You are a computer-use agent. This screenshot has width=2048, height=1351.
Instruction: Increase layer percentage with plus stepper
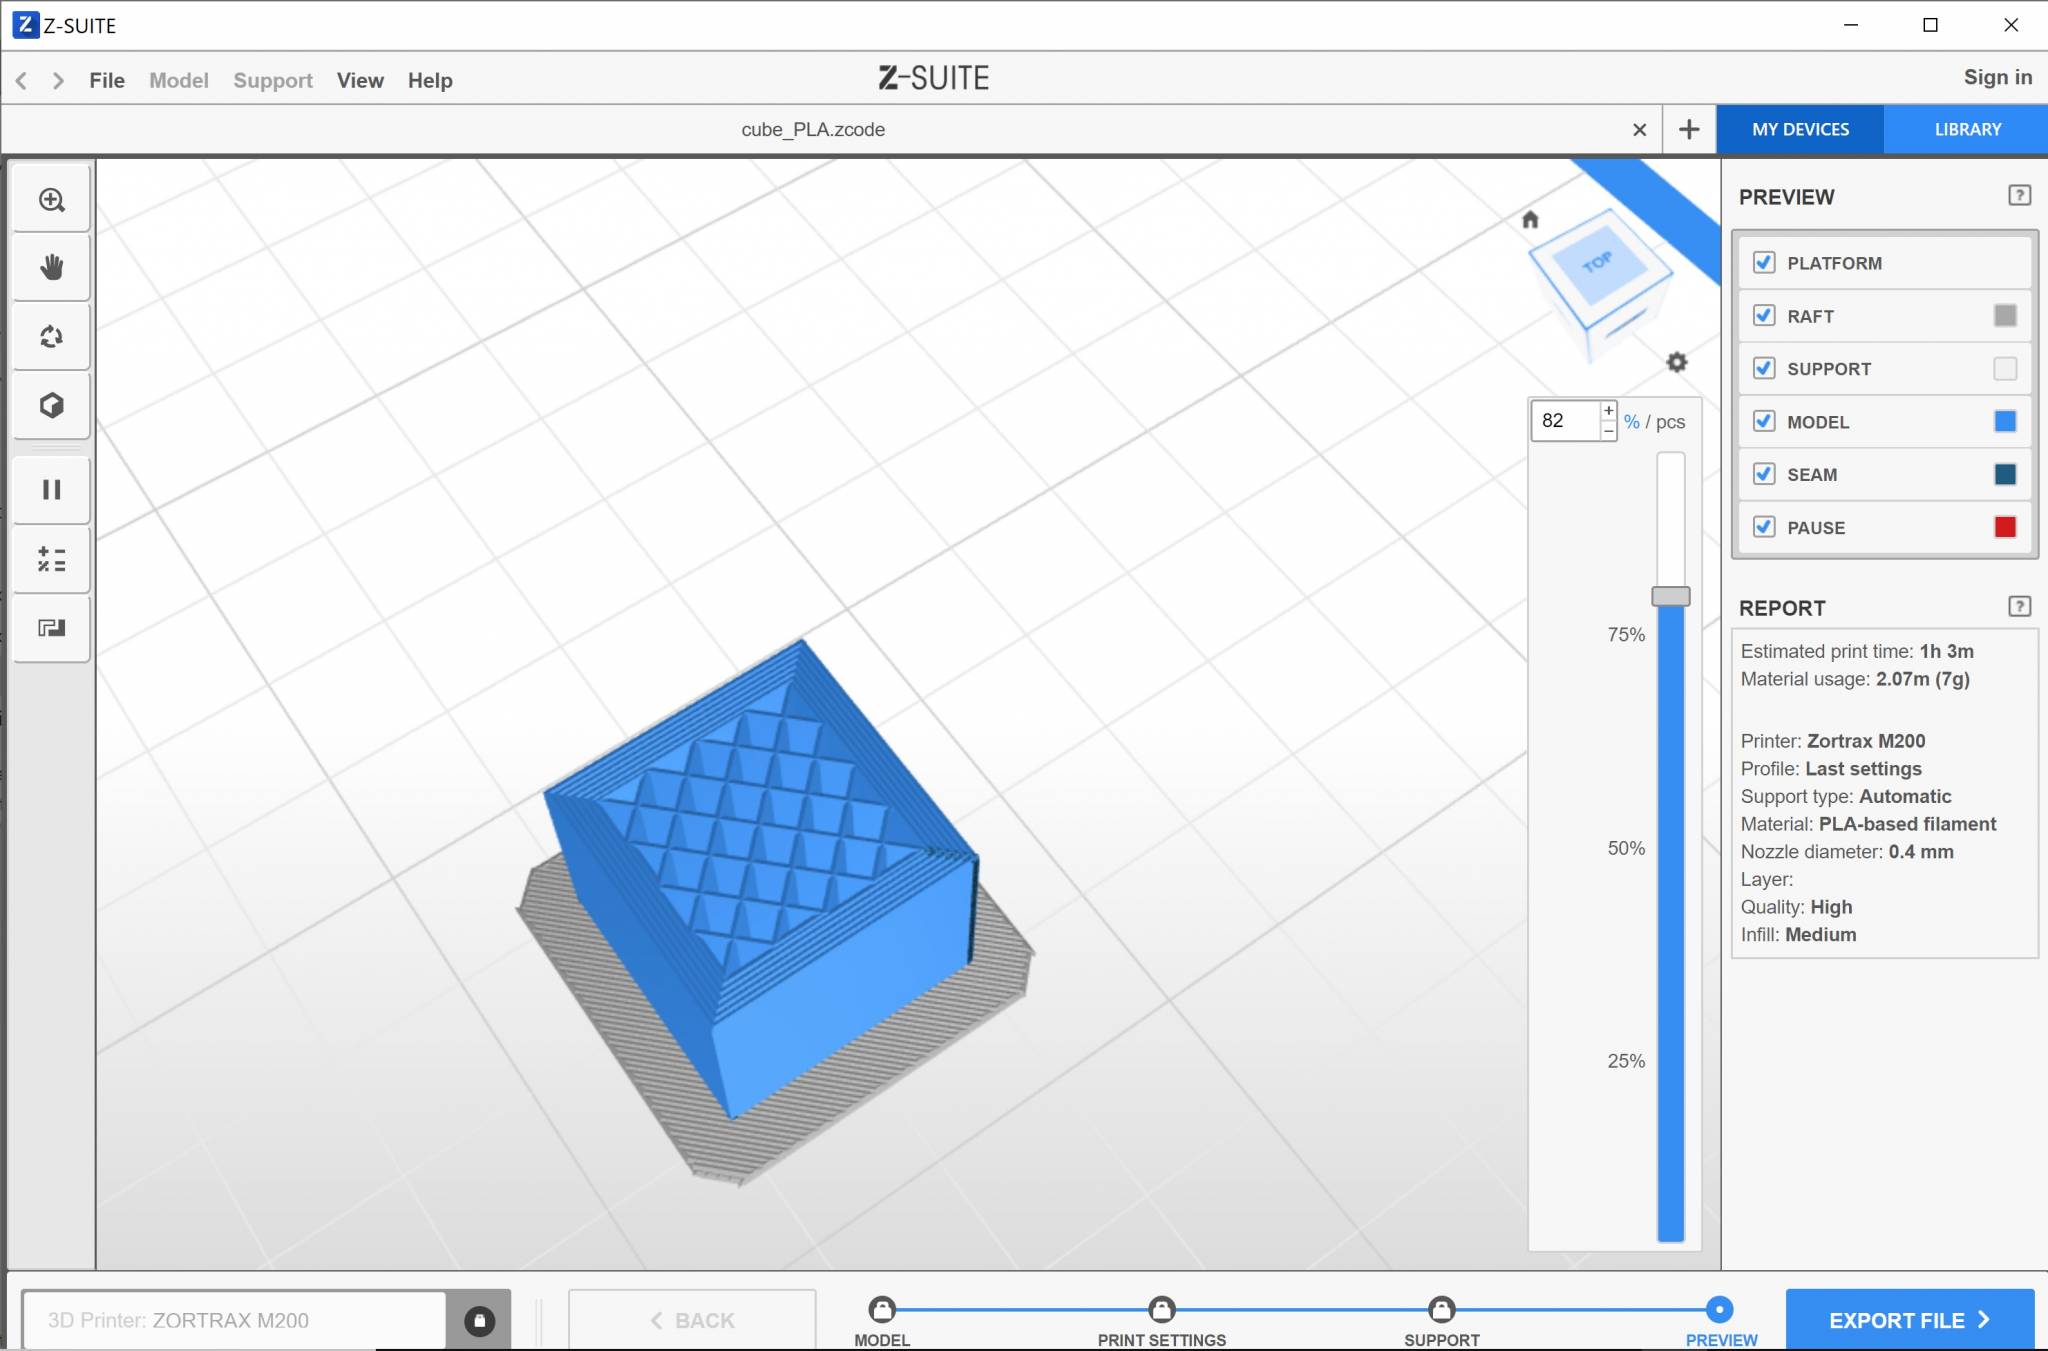1608,411
